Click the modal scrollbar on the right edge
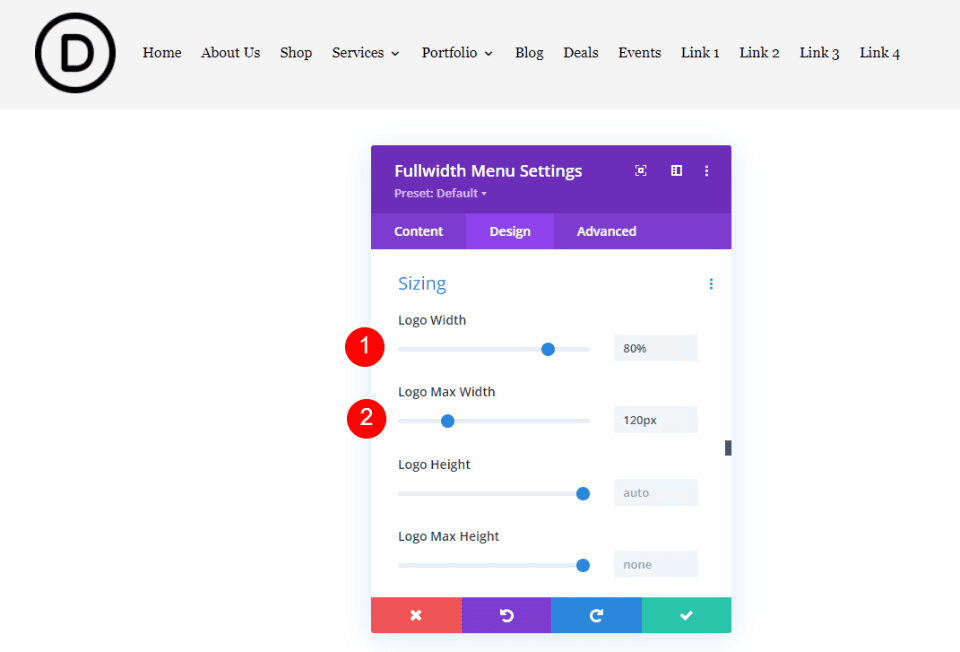Screen dimensions: 960x652 [727, 447]
